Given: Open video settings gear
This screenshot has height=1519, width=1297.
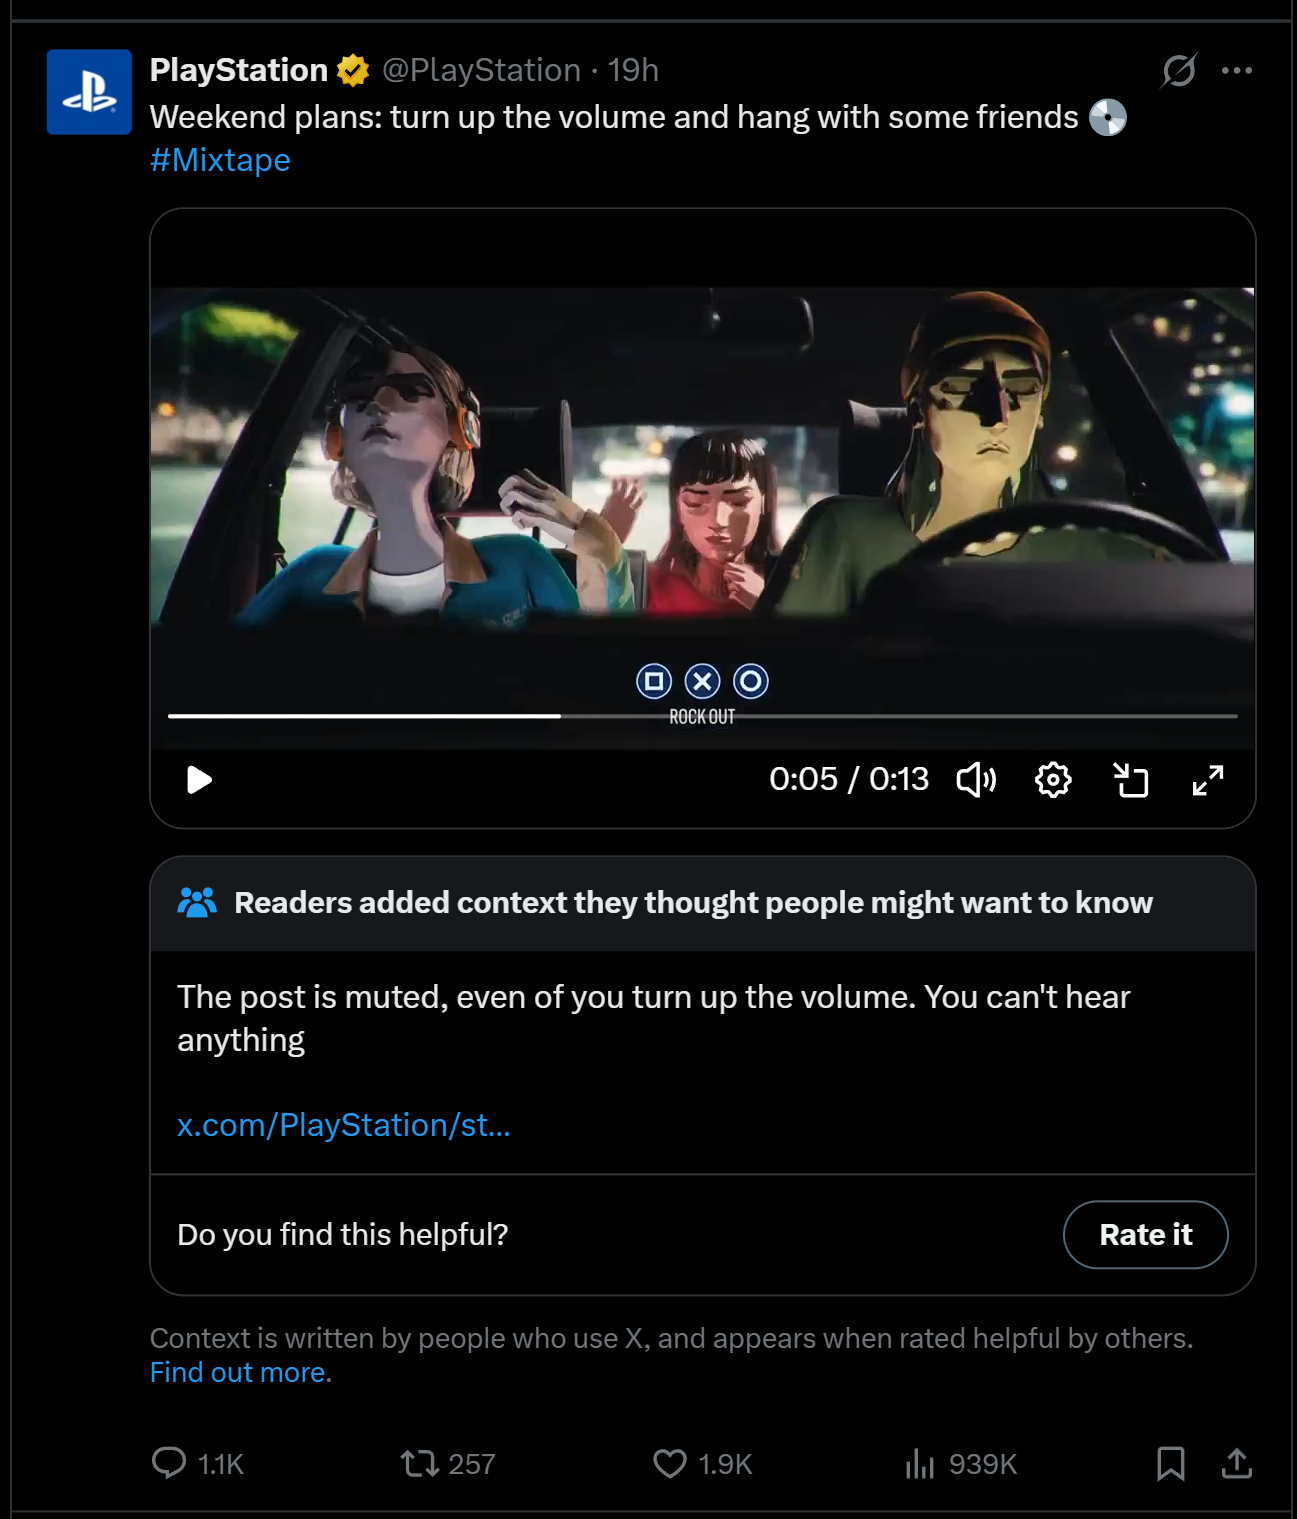Looking at the screenshot, I should 1053,780.
